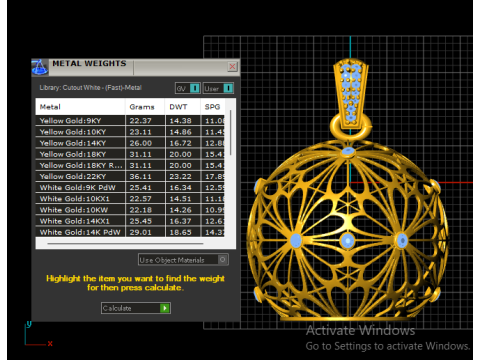Screen dimensions: 480x360
Task: Click the pendant bail with blue stones
Action: coord(351,94)
